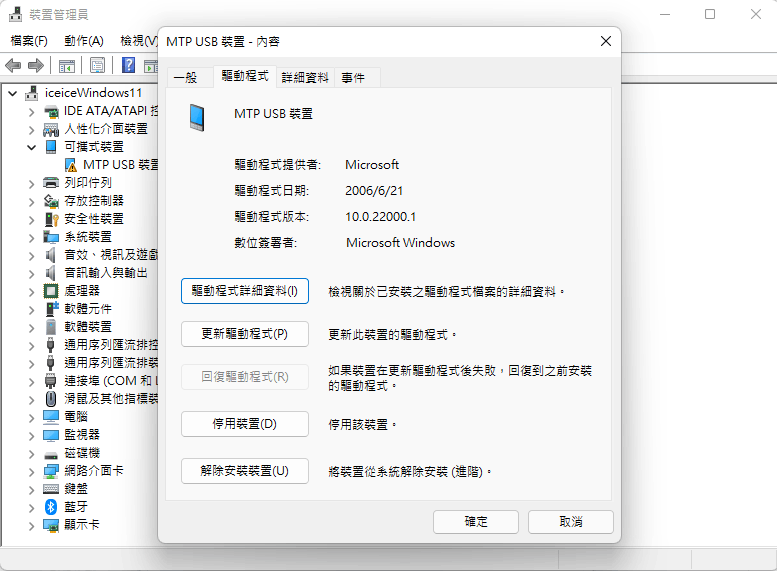Click the 網路介面卡 icon
The width and height of the screenshot is (777, 571).
[51, 471]
